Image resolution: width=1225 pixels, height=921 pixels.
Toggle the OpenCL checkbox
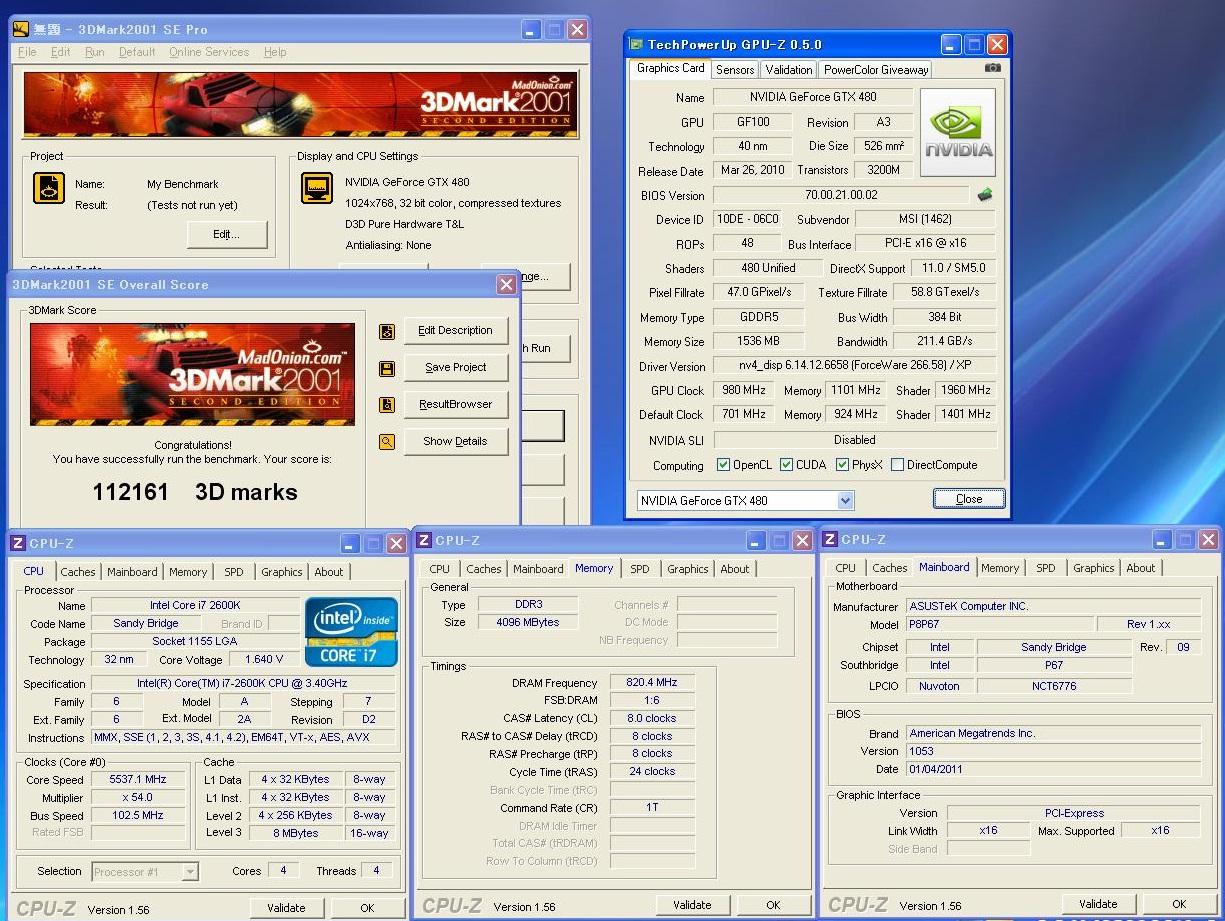[x=724, y=465]
